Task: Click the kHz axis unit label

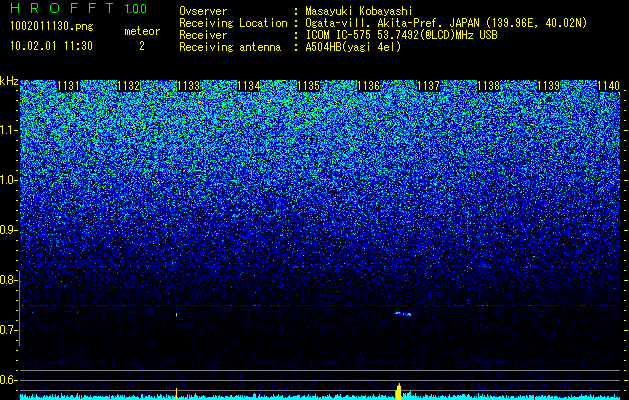Action: click(9, 81)
